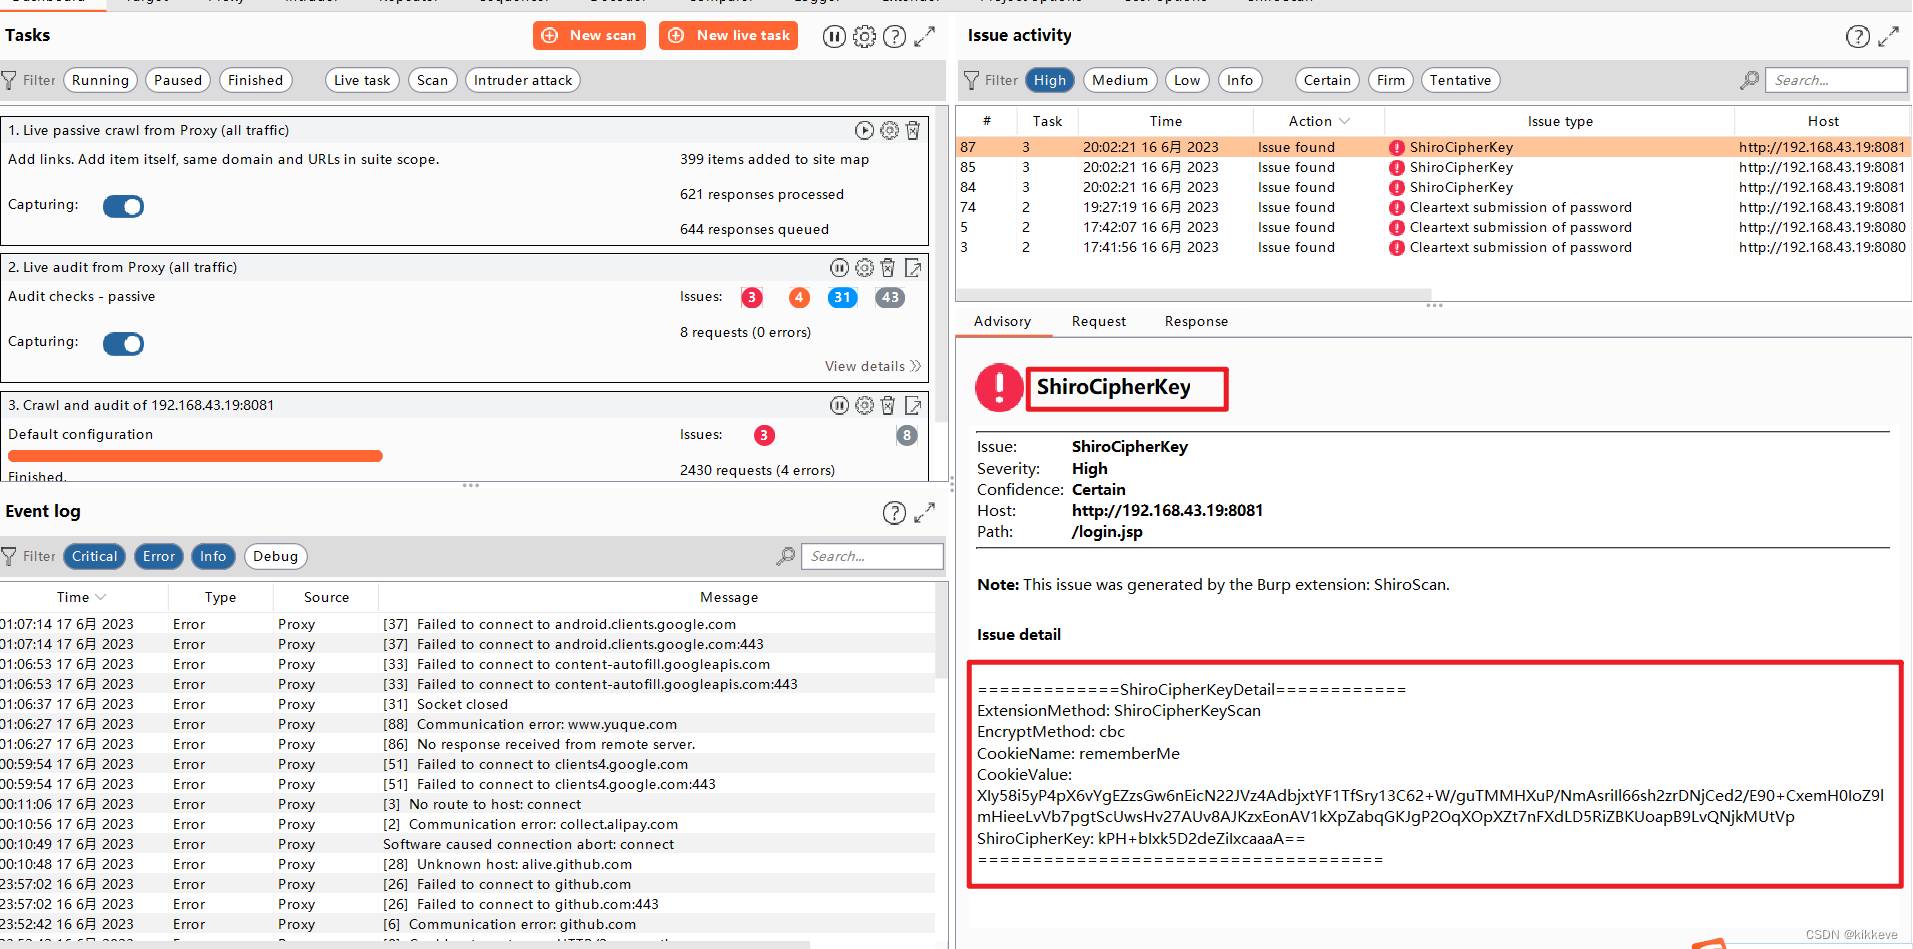Toggle the Low severity filter
Image resolution: width=1913 pixels, height=949 pixels.
pyautogui.click(x=1187, y=80)
